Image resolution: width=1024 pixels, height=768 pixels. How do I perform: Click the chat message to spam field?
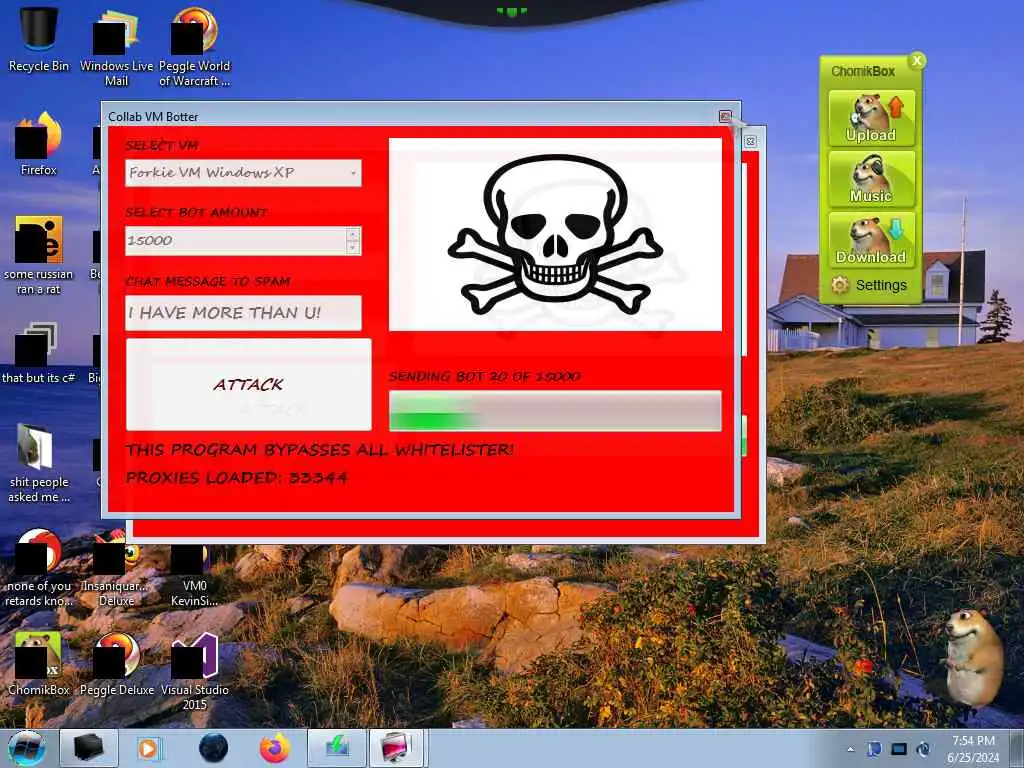(243, 313)
